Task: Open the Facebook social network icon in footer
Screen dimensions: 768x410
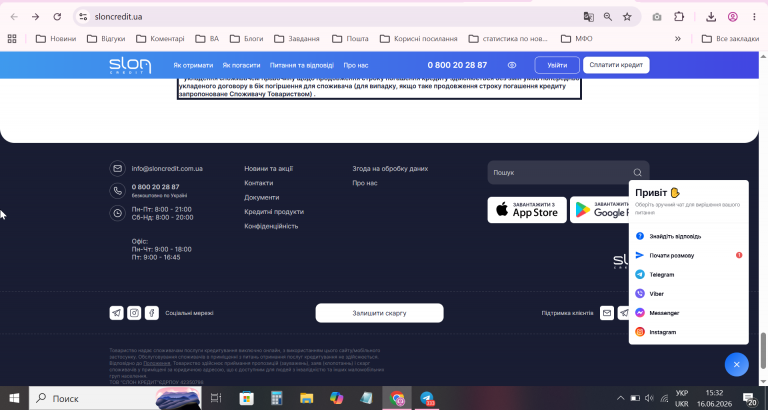Action: 152,313
